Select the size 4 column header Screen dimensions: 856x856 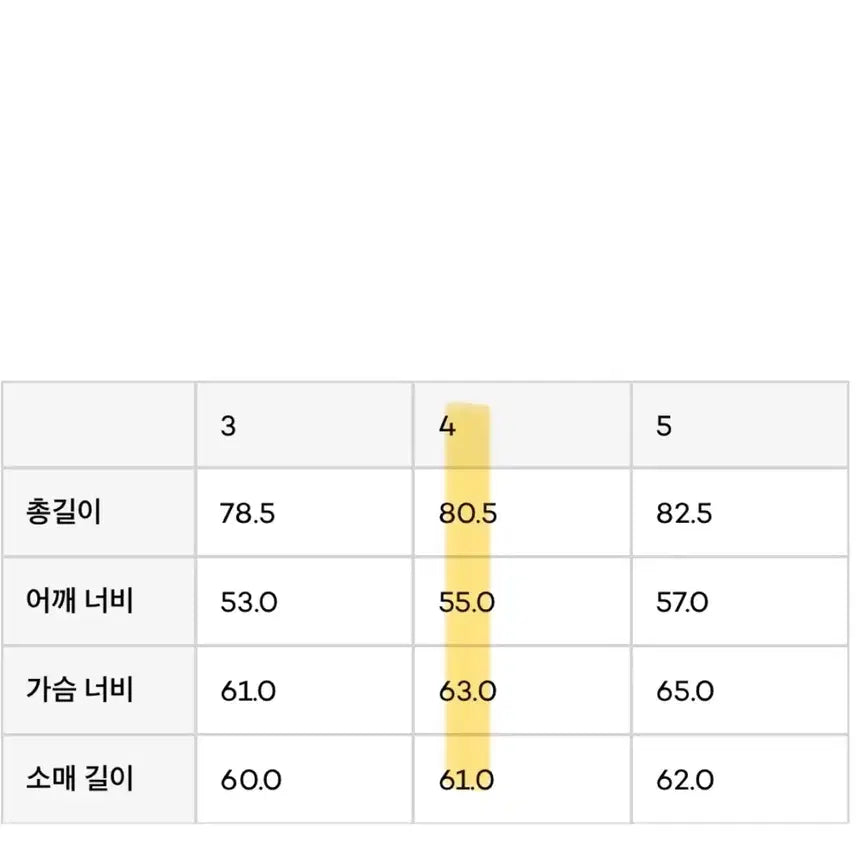pos(447,425)
